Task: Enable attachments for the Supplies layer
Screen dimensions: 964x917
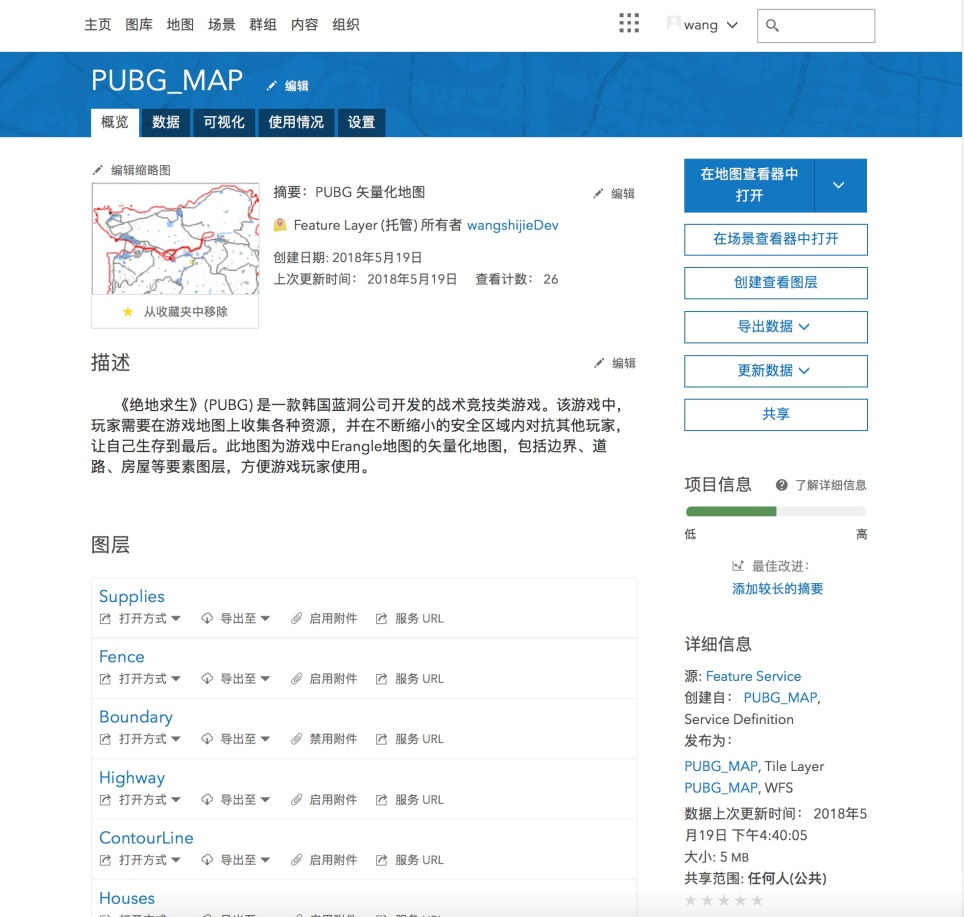Action: tap(333, 618)
